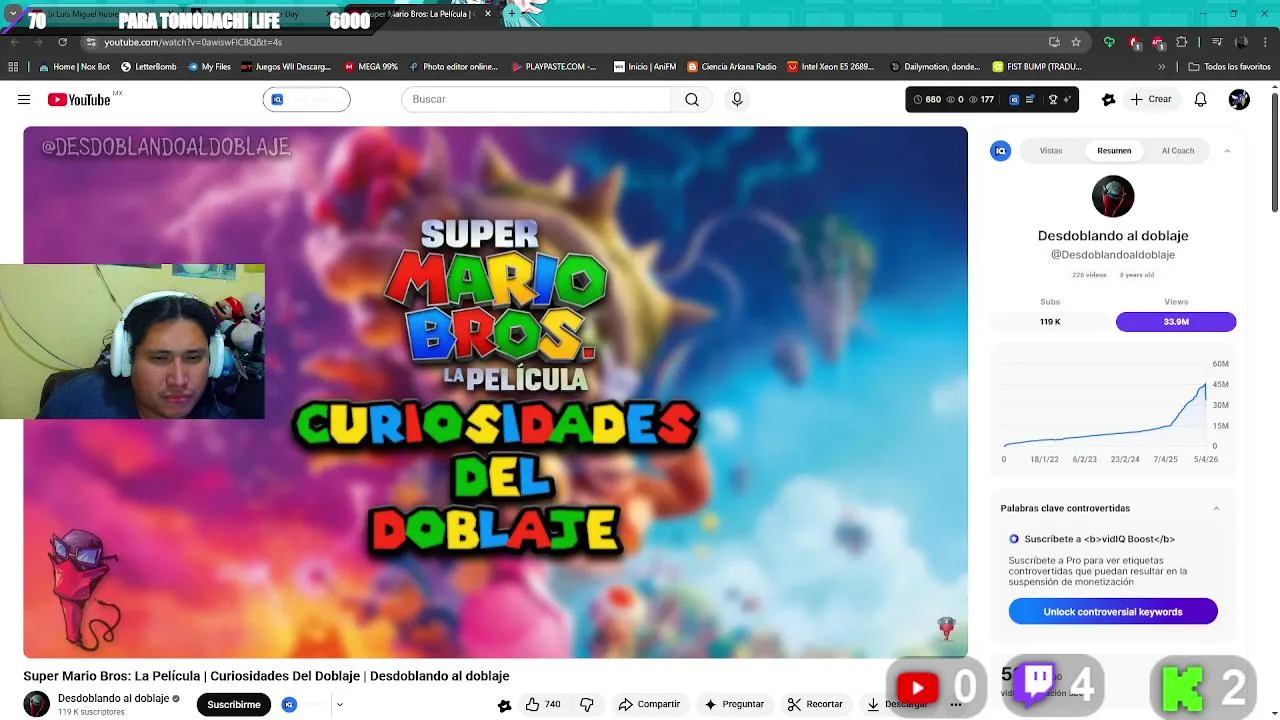Click the vidIQ stats bar in header

tap(992, 99)
